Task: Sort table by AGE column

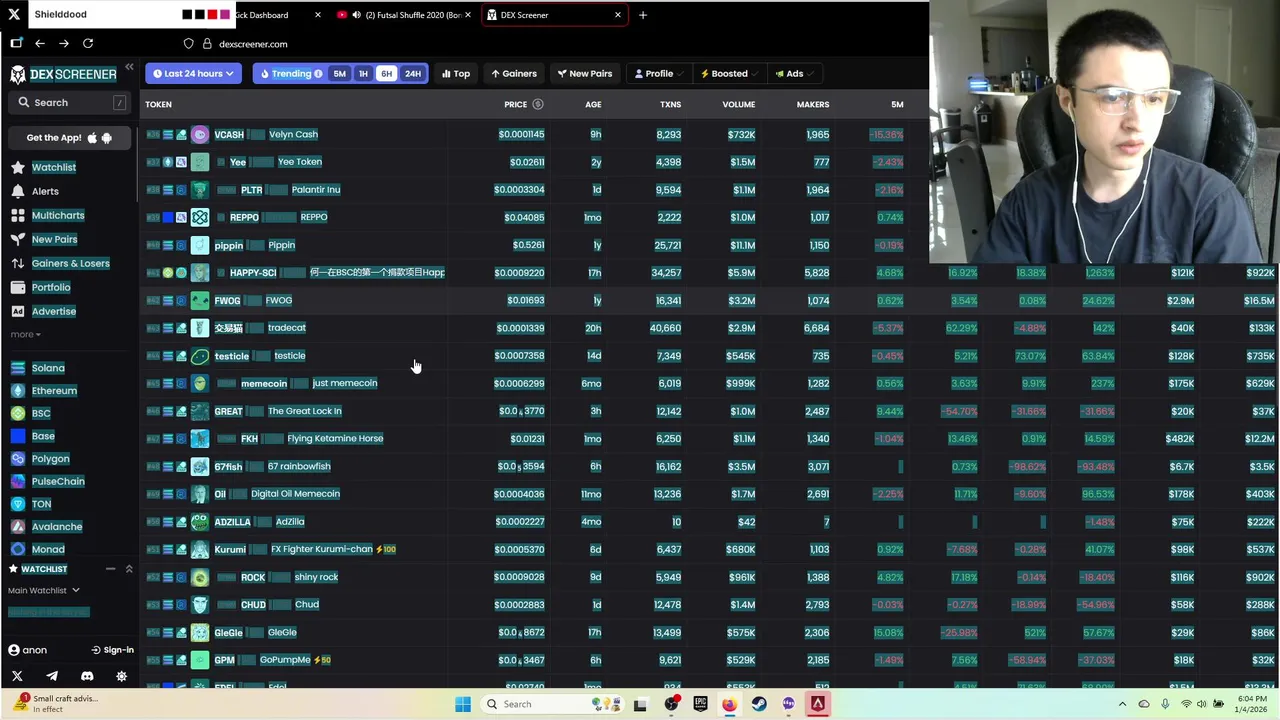Action: pos(593,104)
